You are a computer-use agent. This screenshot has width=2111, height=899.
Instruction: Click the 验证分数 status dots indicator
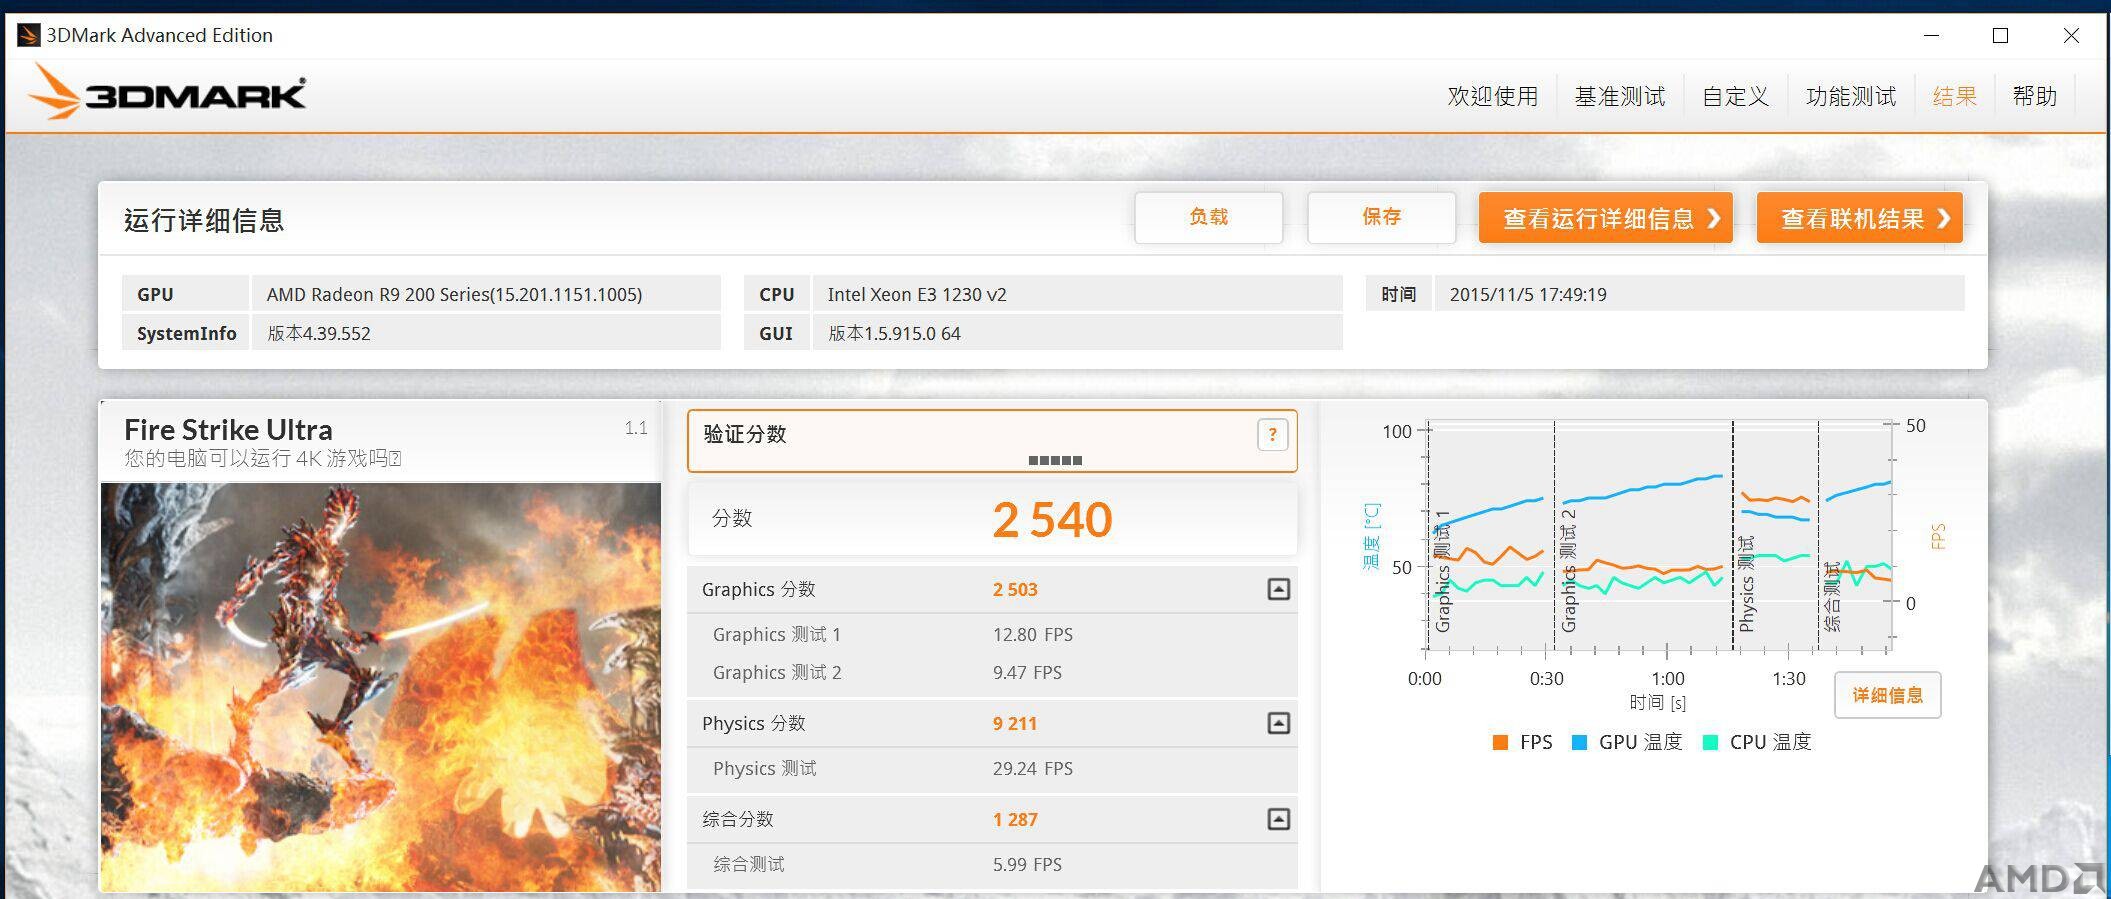click(1055, 460)
